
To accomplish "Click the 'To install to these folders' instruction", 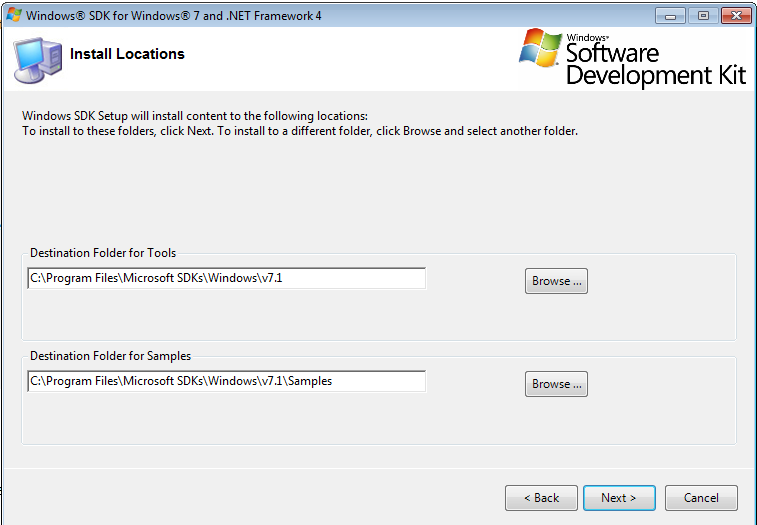I will 300,131.
